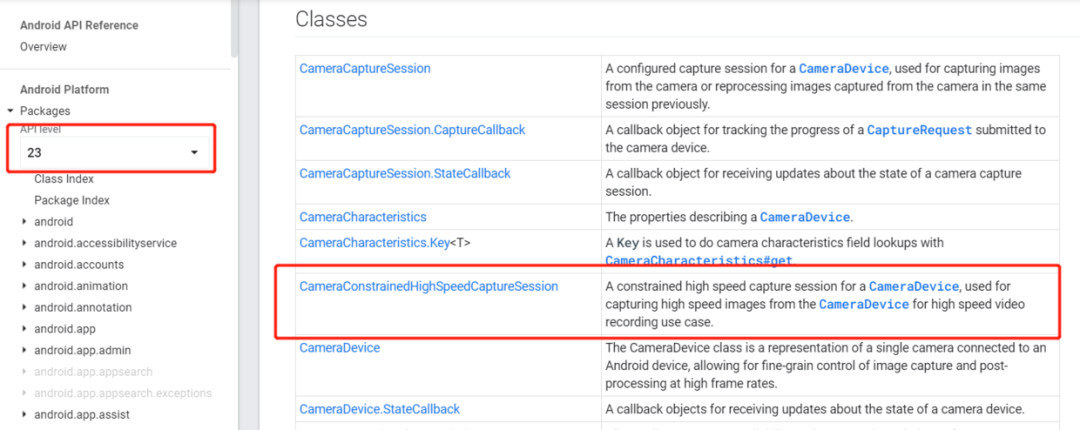The height and width of the screenshot is (430, 1080).
Task: Expand the android package arrow
Action: [x=25, y=222]
